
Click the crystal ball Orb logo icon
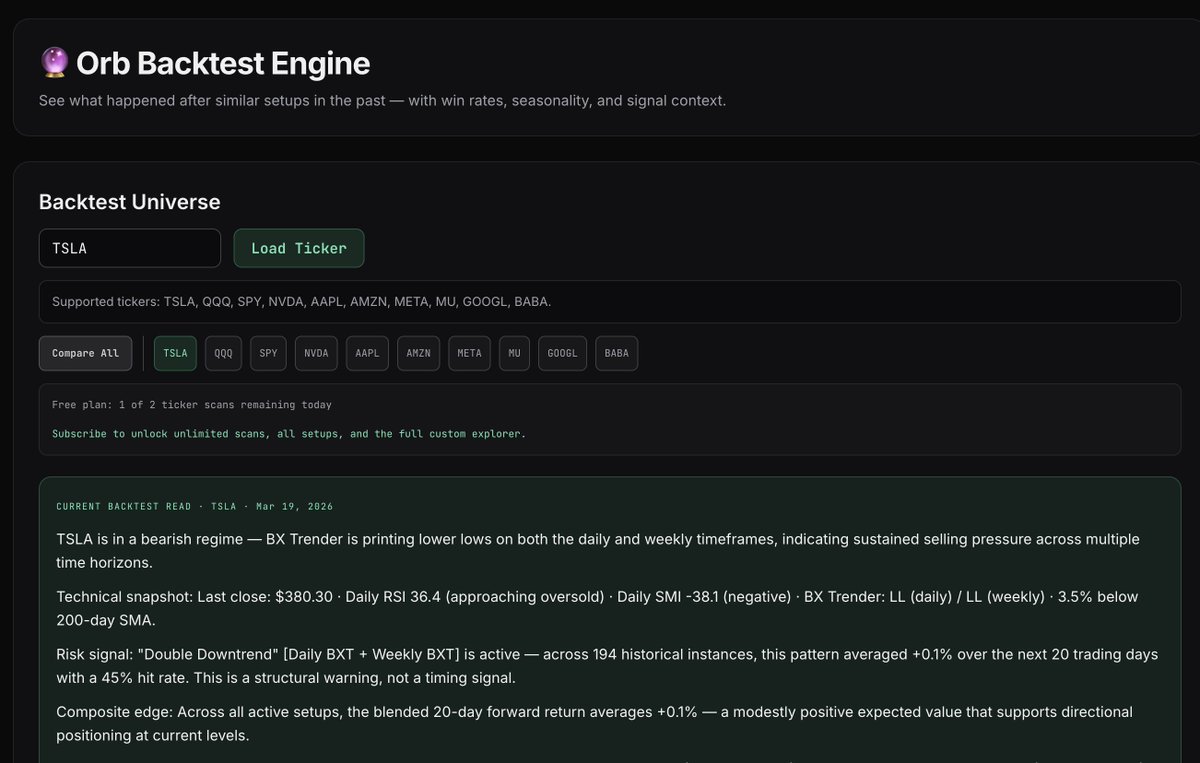(x=53, y=63)
